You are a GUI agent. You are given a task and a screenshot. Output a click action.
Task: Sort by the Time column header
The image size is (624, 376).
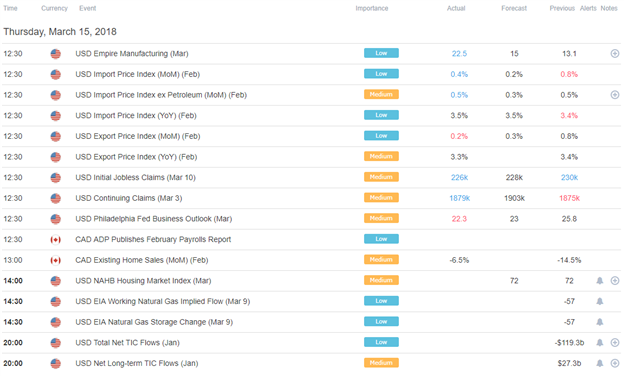[x=10, y=8]
